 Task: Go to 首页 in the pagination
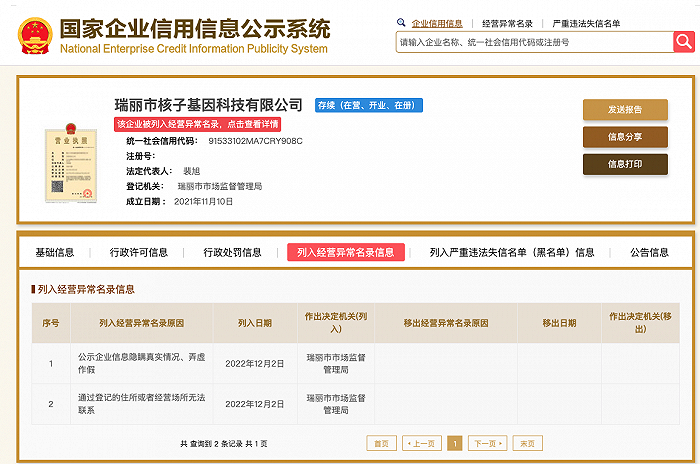[381, 443]
